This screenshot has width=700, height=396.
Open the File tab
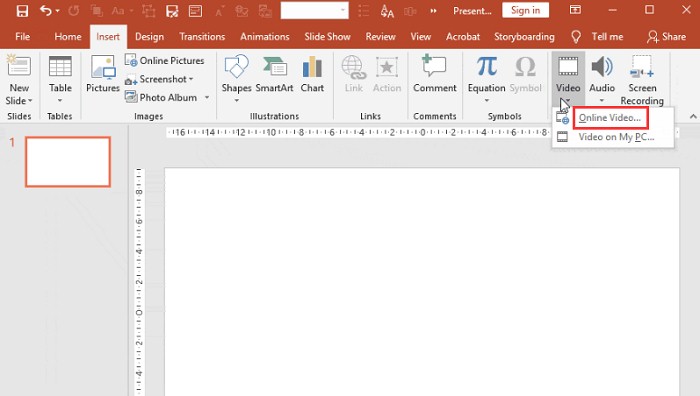point(23,37)
